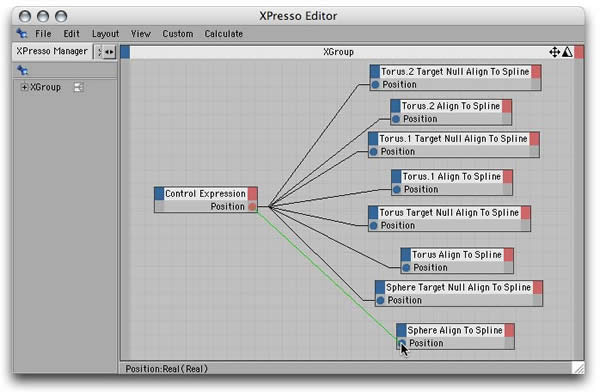Viewport: 600px width, 392px height.
Task: Click the left-right arrows tab scroller
Action: click(x=109, y=52)
